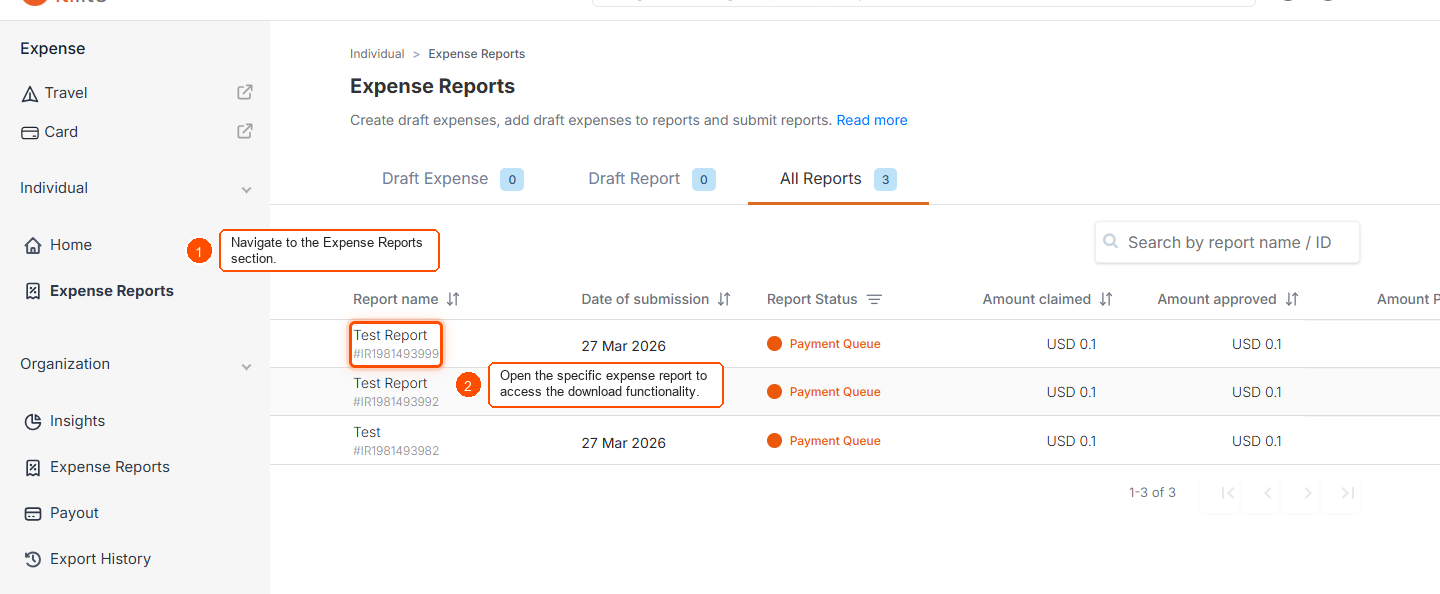
Task: Open Travel from the sidebar icon
Action: click(x=30, y=93)
